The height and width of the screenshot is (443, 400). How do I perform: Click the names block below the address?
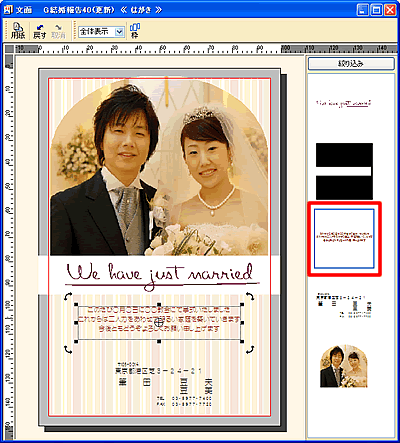click(166, 386)
